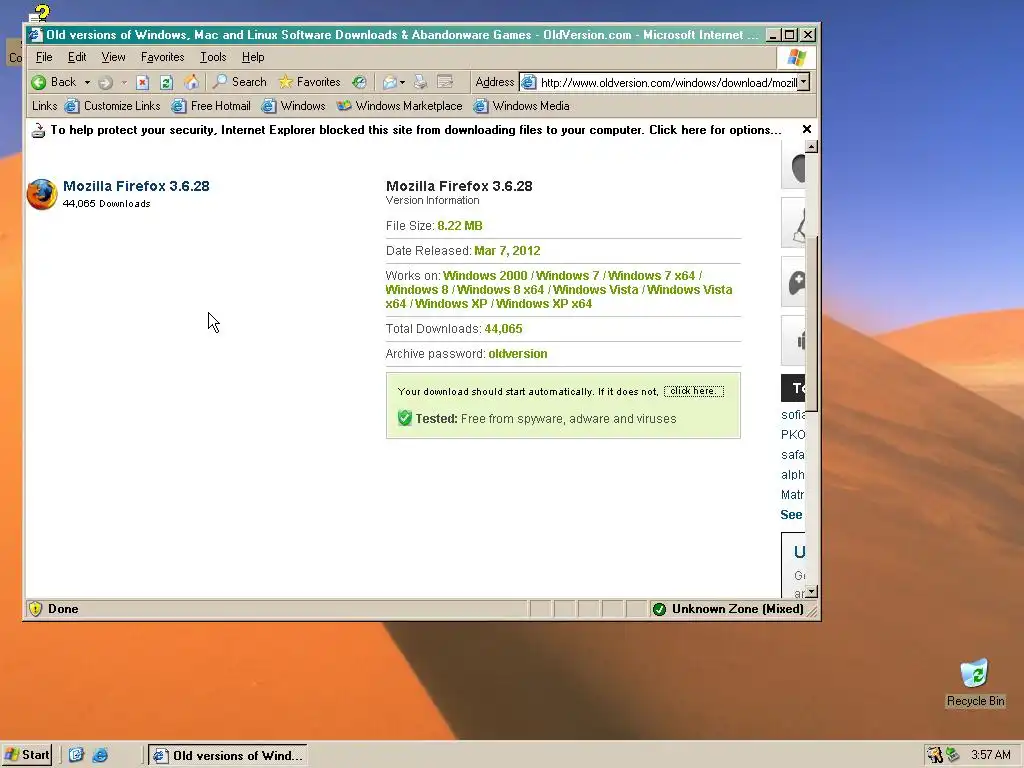The height and width of the screenshot is (768, 1024).
Task: Open the File menu
Action: click(x=44, y=57)
